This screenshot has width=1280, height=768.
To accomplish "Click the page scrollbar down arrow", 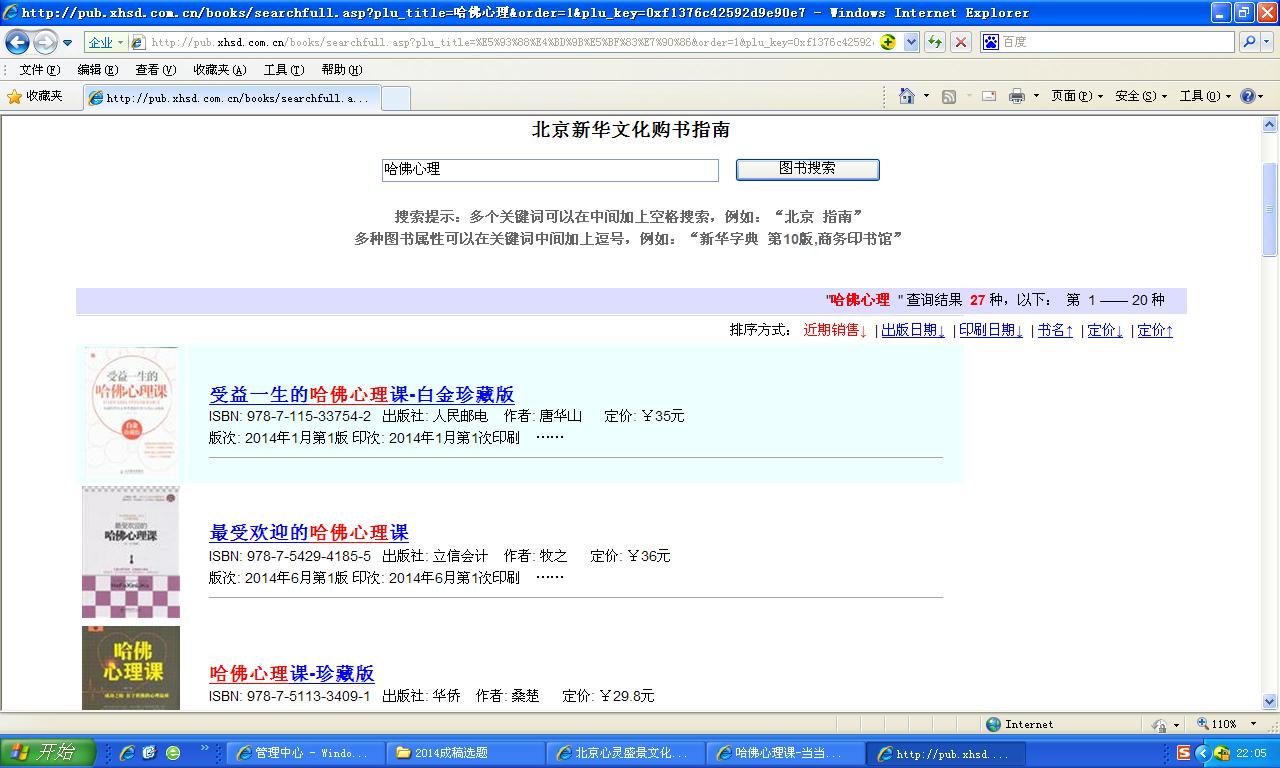I will [1270, 702].
